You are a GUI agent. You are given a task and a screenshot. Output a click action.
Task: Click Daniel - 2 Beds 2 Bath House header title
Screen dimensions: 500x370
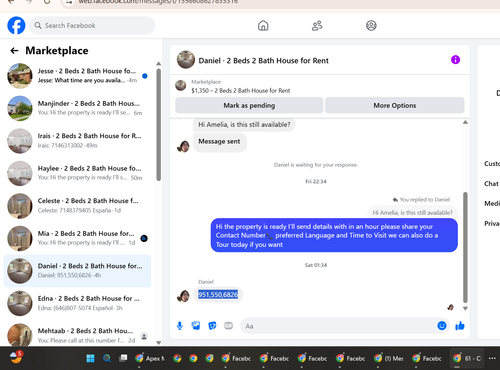click(x=263, y=61)
